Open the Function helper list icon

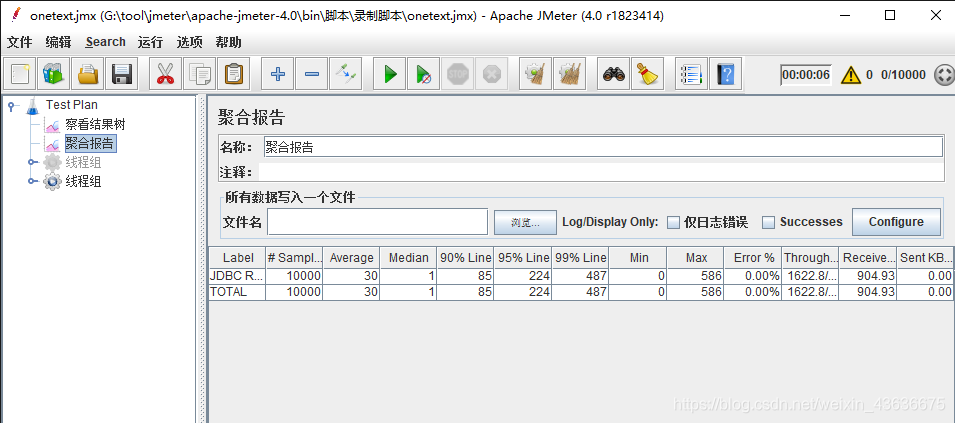point(692,74)
